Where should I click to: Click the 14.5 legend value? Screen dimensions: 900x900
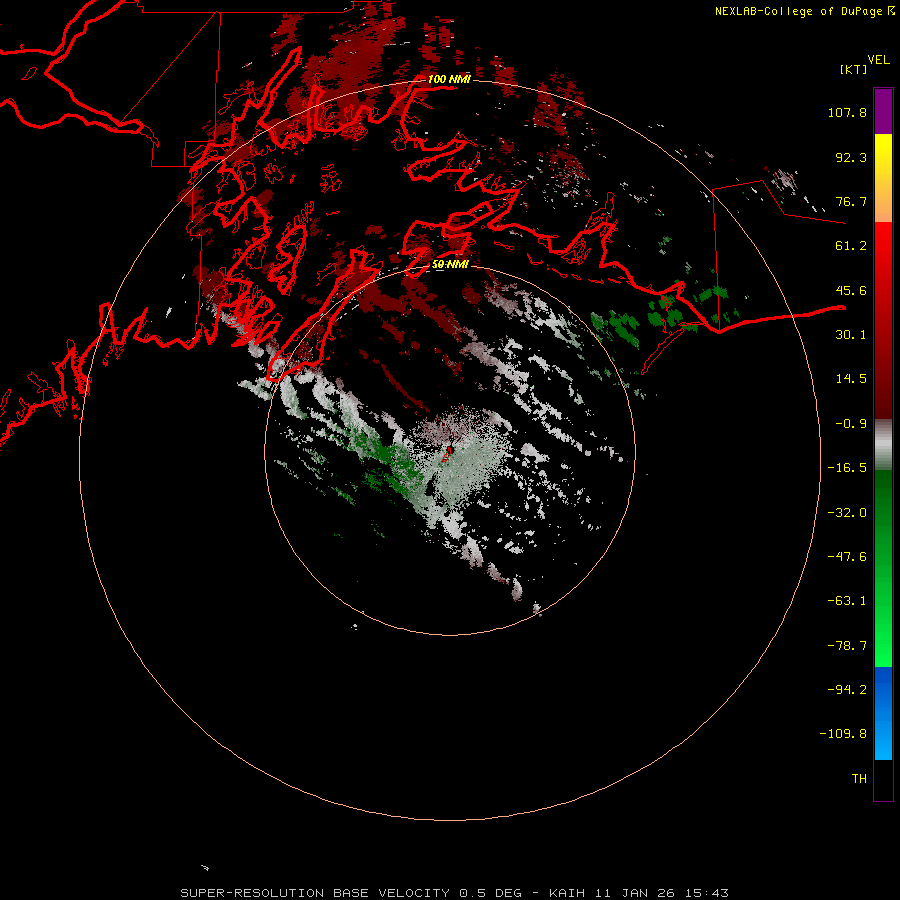(851, 379)
